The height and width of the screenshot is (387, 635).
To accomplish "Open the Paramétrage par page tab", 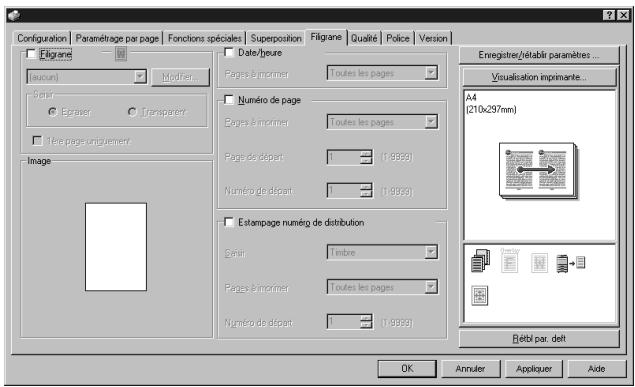I will coord(117,38).
